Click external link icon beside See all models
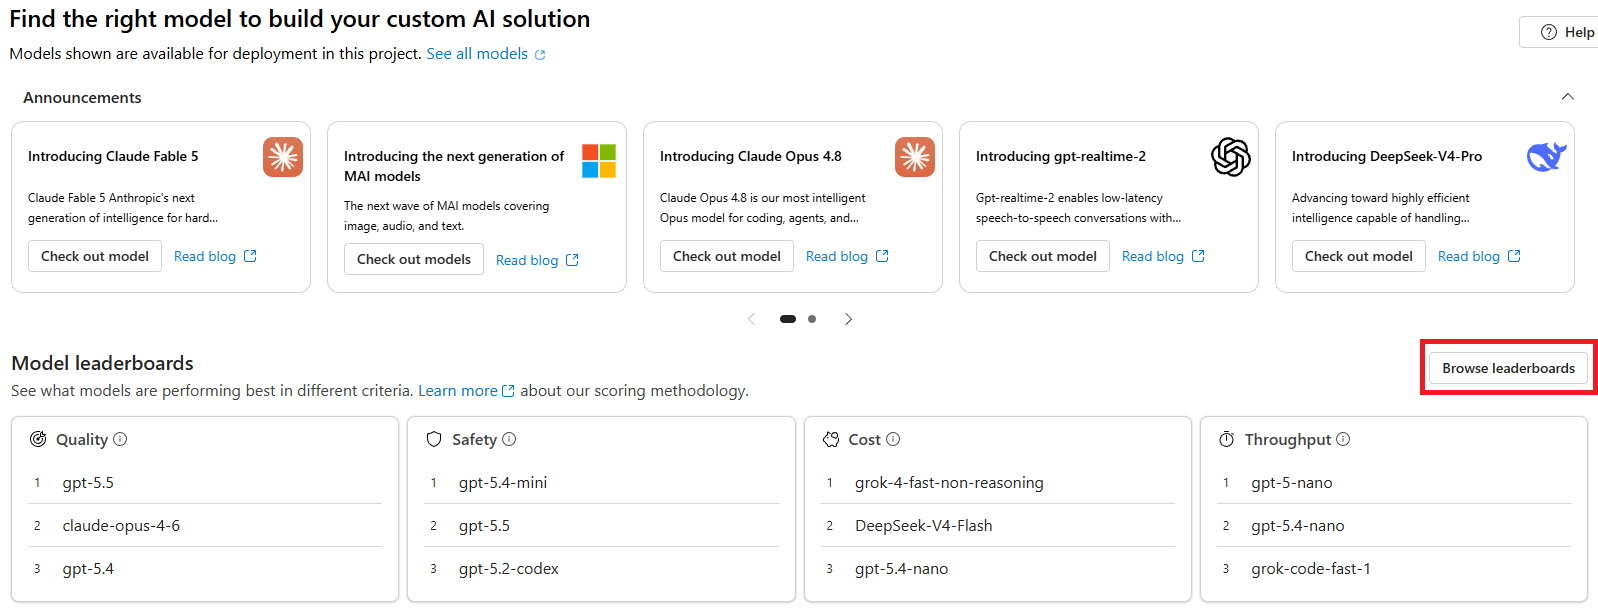 point(540,55)
